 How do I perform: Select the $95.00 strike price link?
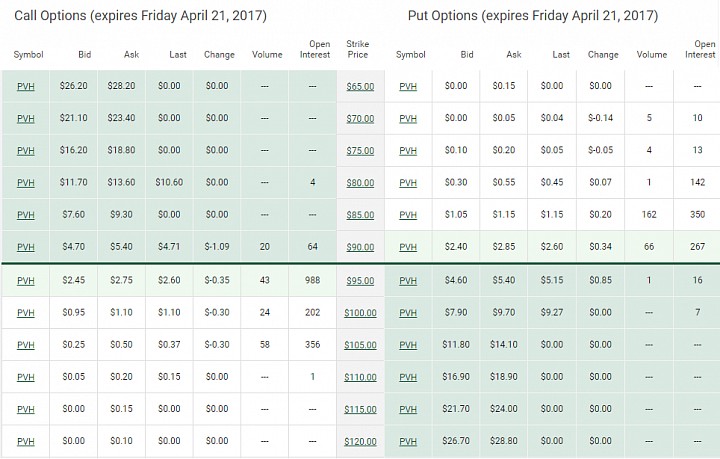click(360, 280)
